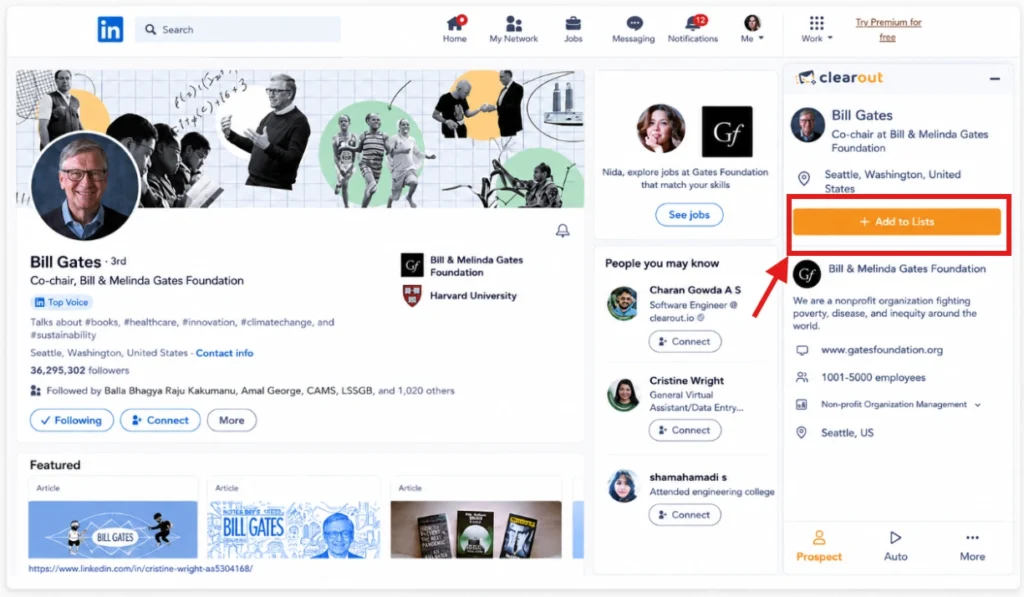Open the Me profile dropdown

[x=752, y=29]
